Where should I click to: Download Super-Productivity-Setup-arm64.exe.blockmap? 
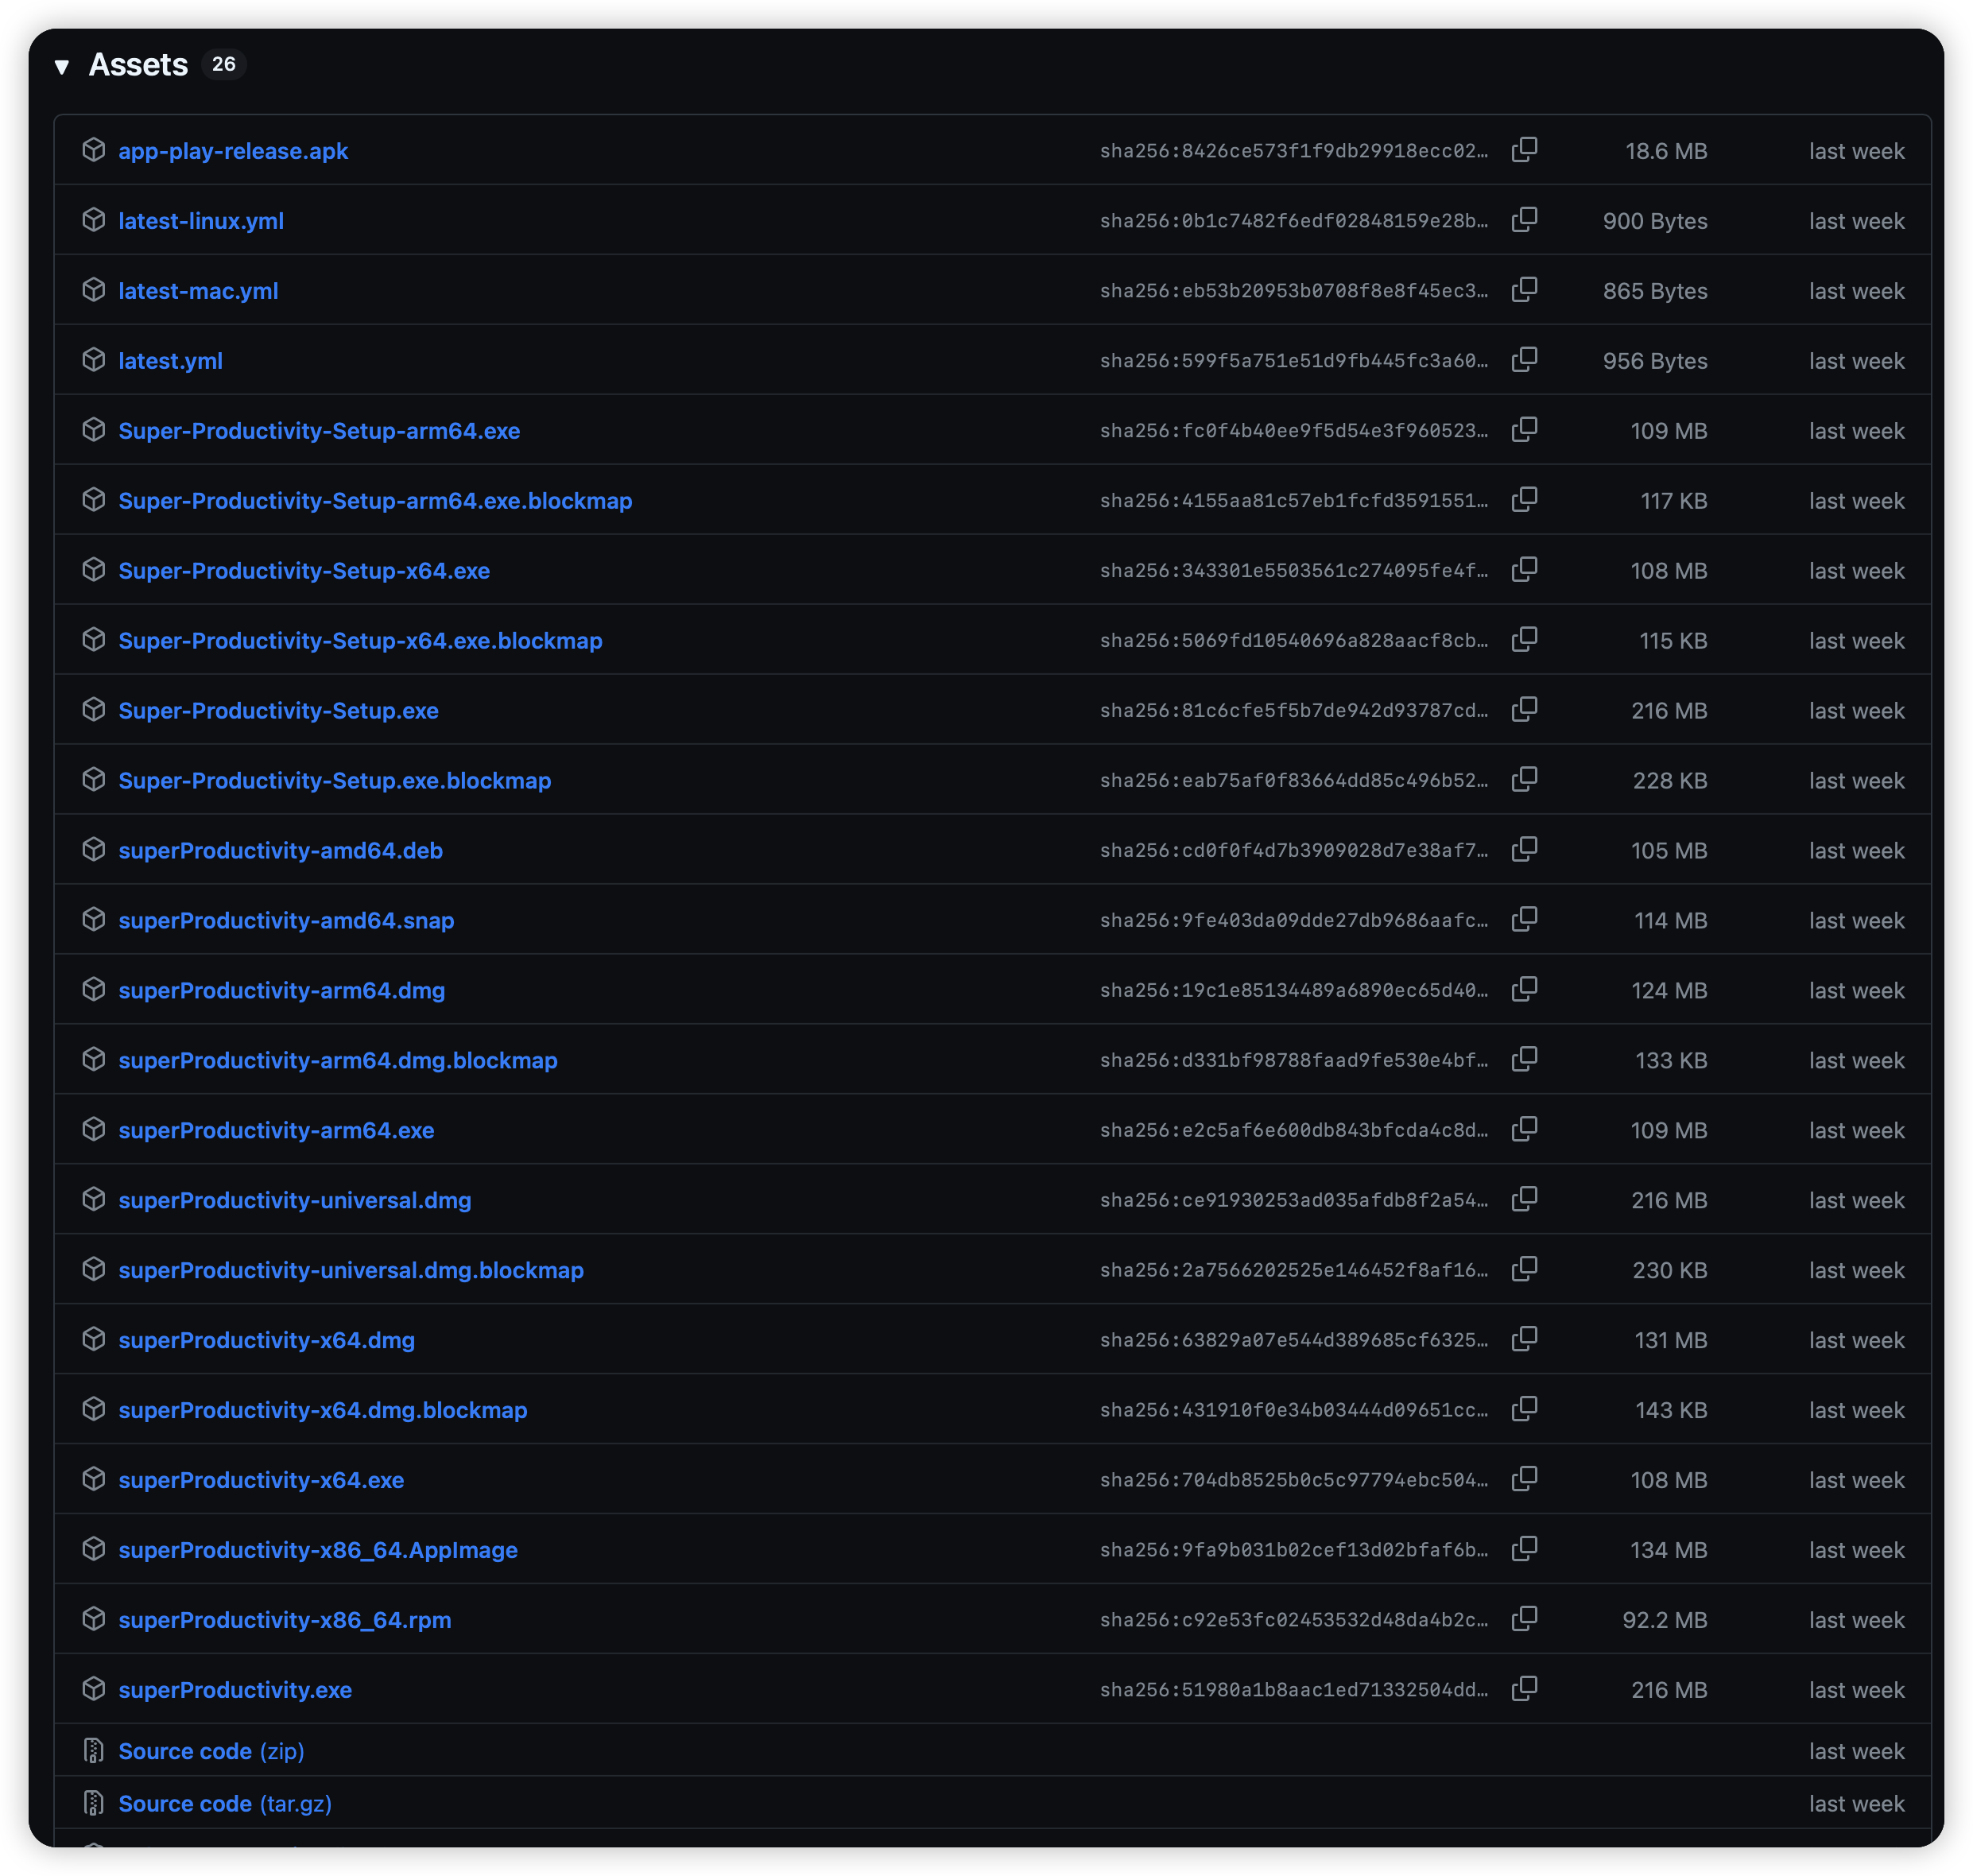[x=375, y=501]
